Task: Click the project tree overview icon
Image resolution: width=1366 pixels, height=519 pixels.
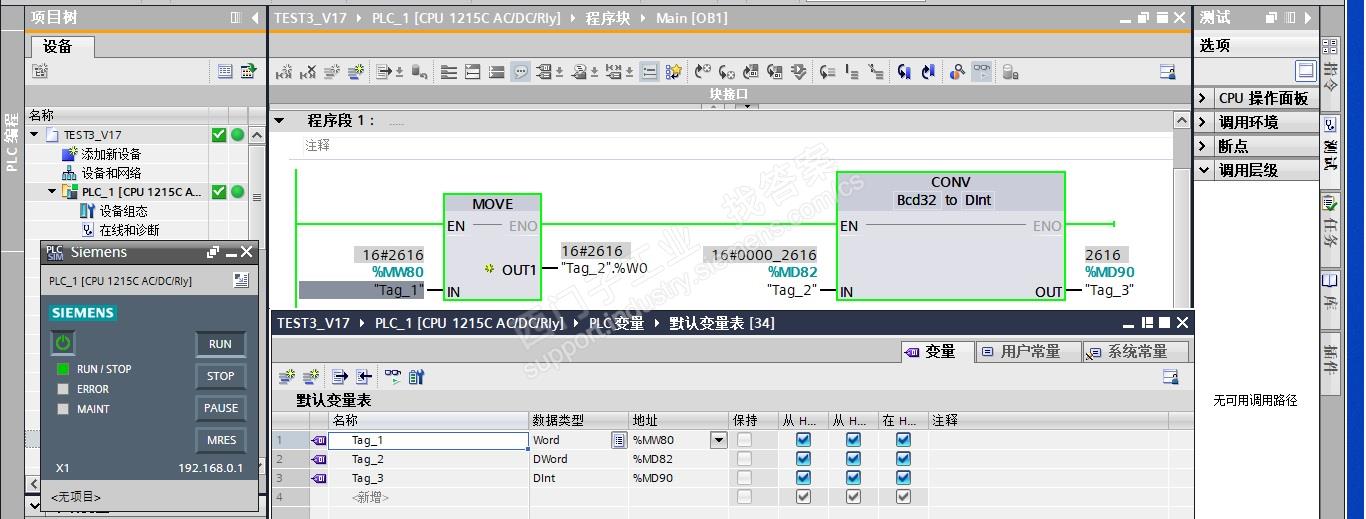Action: click(248, 72)
